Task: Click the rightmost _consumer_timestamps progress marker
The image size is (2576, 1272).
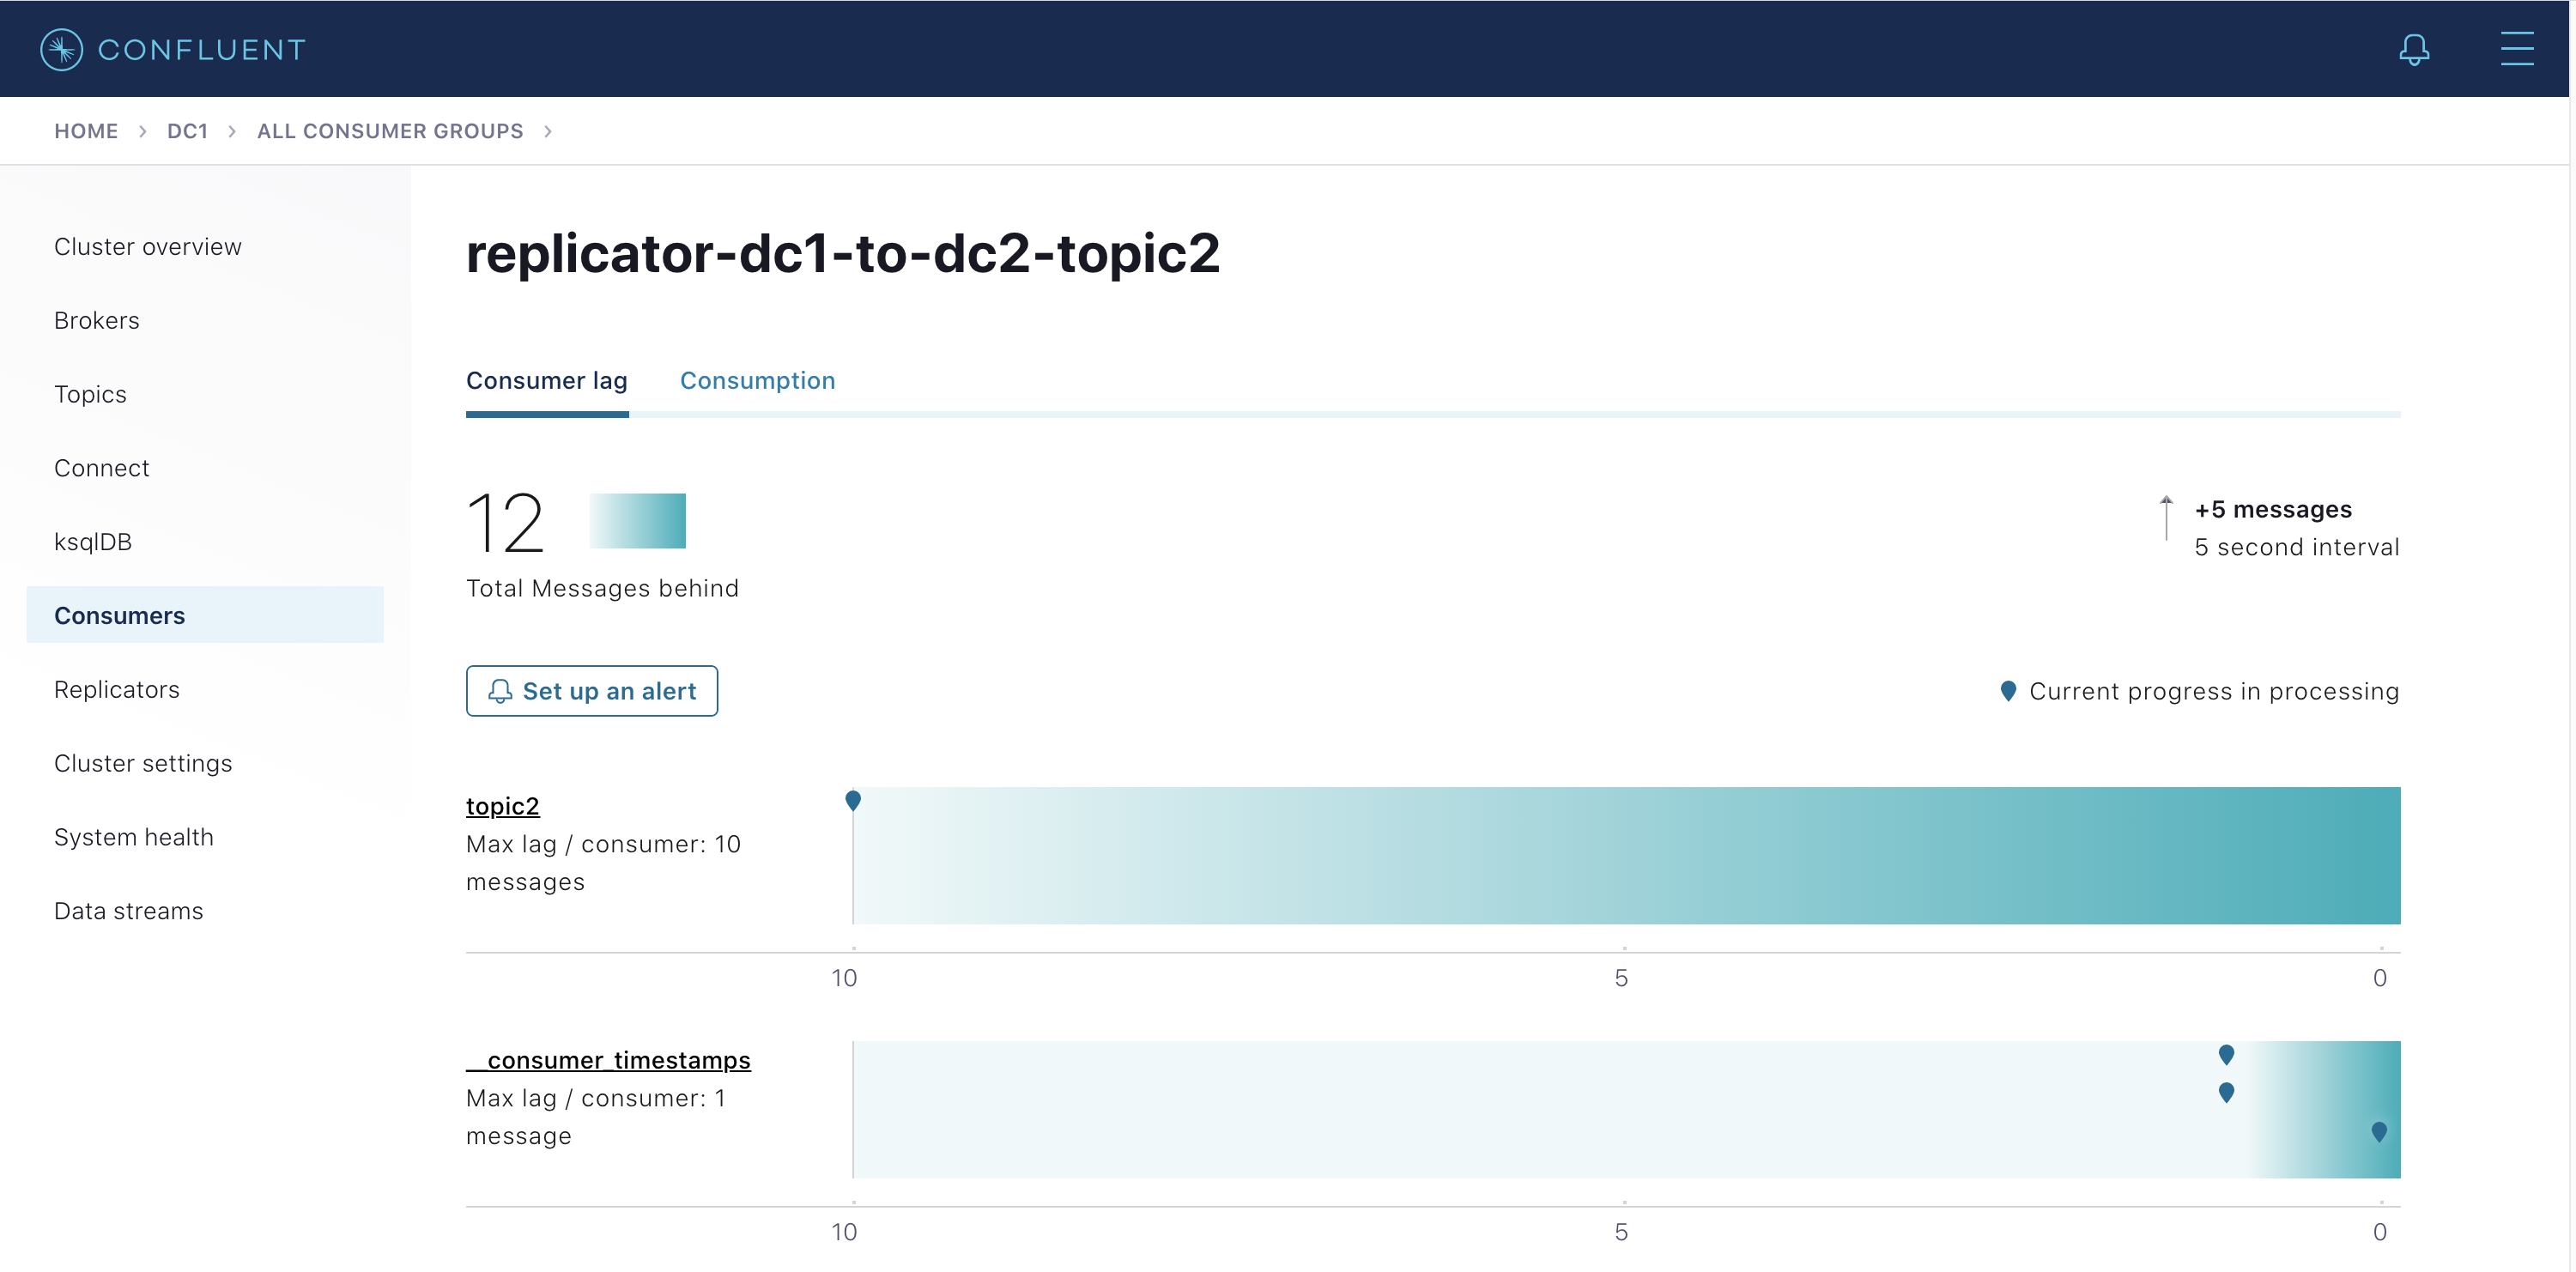Action: 2379,1131
